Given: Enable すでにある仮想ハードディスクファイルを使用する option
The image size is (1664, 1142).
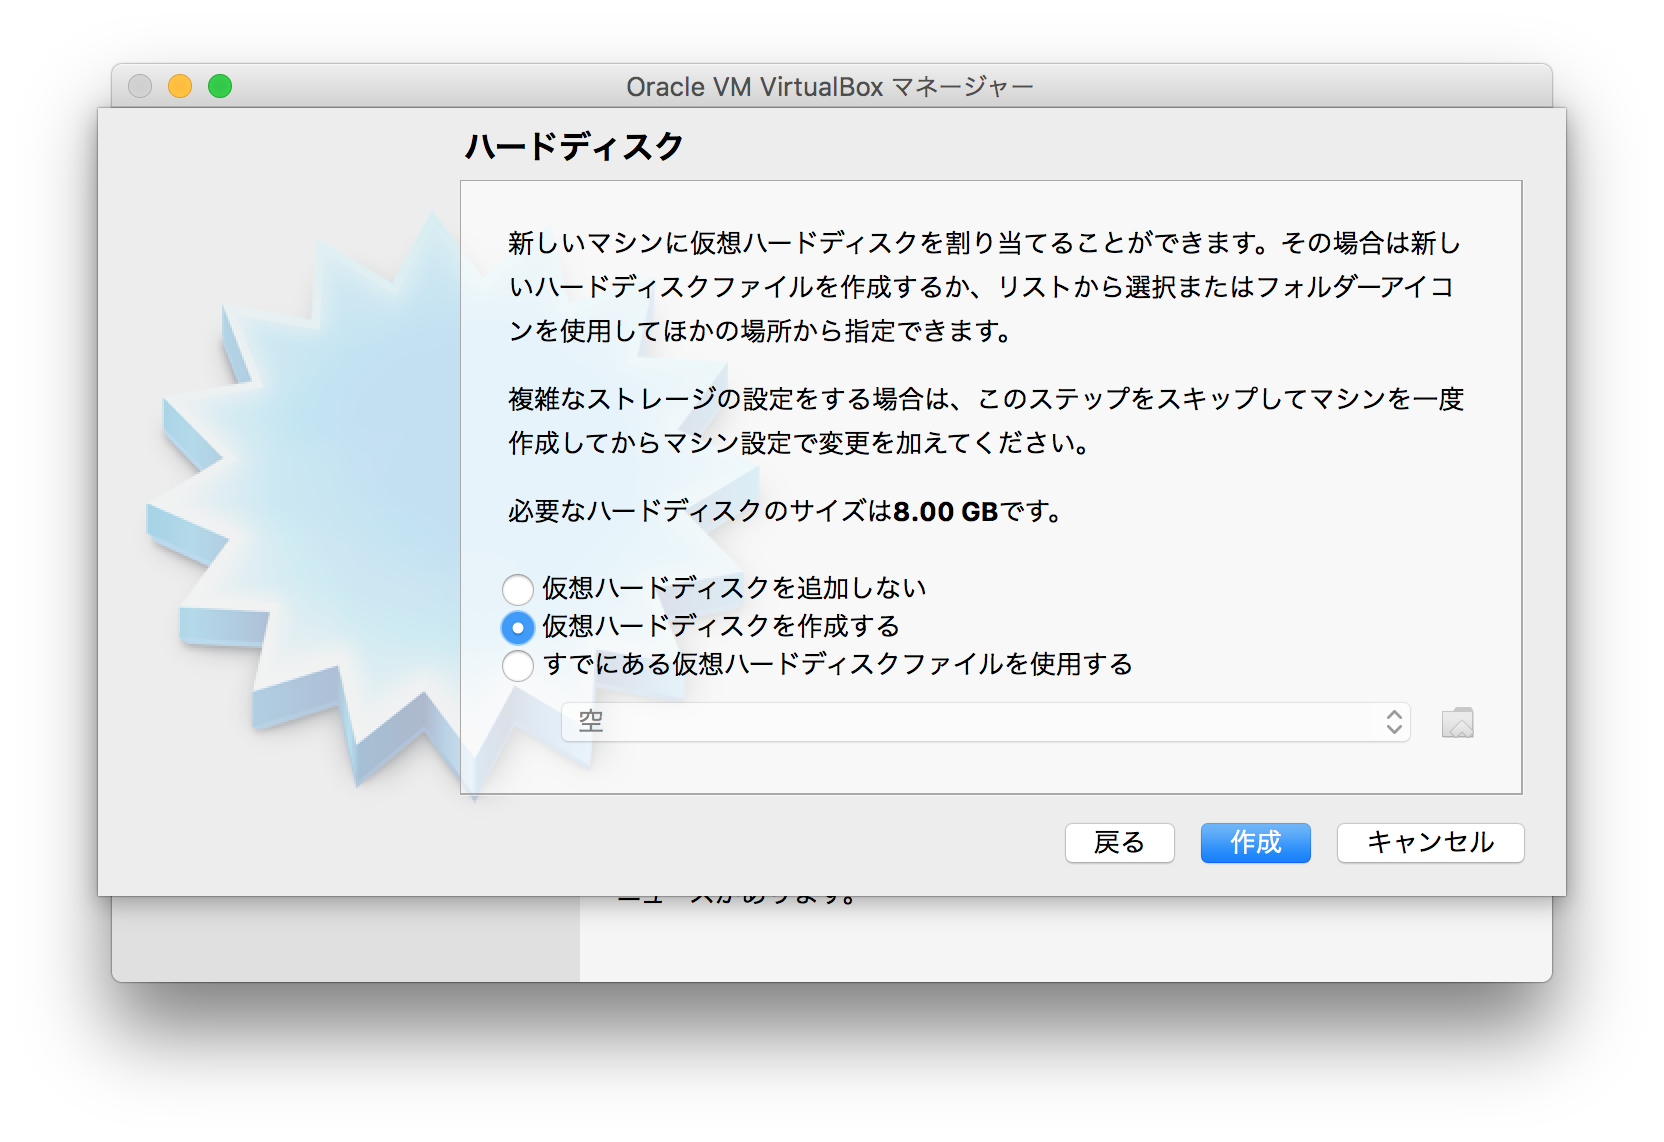Looking at the screenshot, I should (x=518, y=665).
